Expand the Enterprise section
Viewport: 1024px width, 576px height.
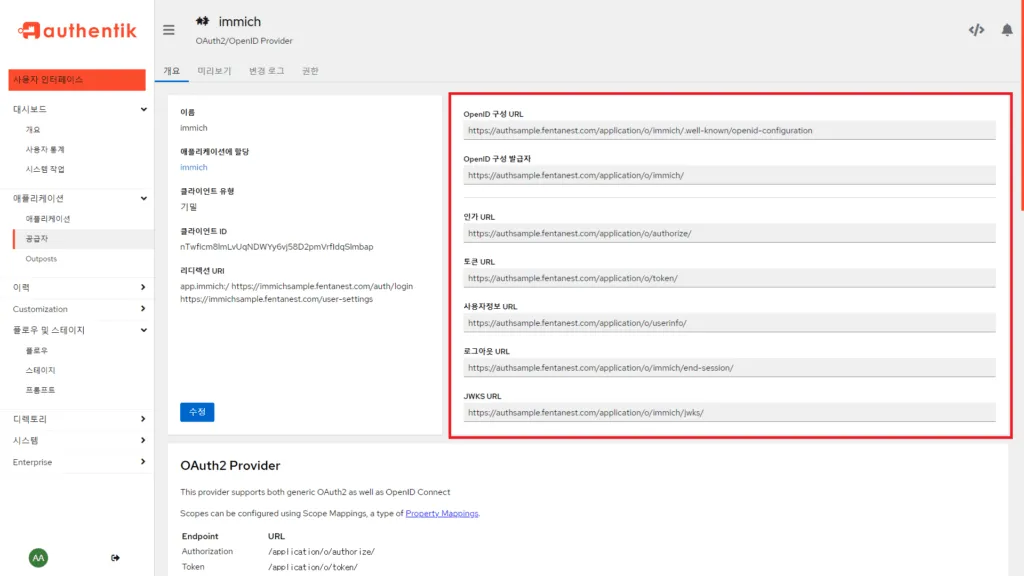[x=141, y=462]
